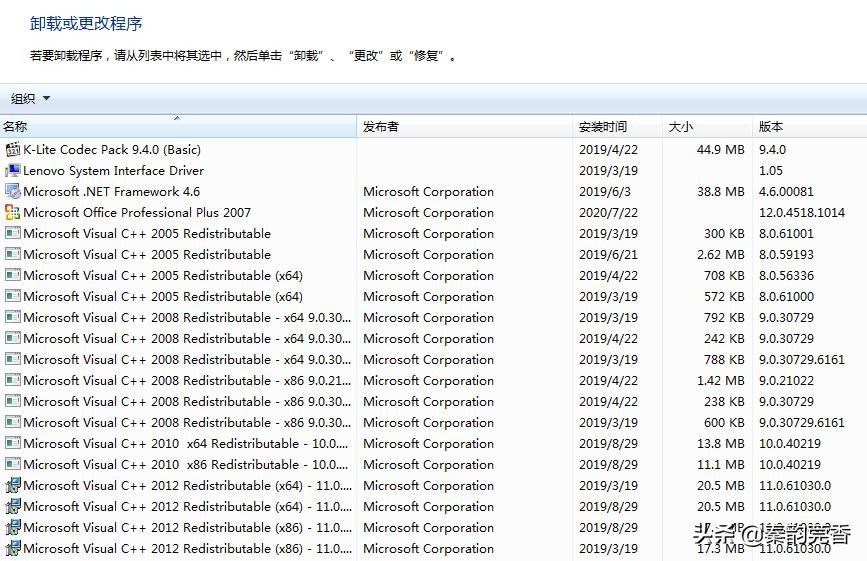Click Microsoft Corporation publisher in the Office 2007 row

[x=429, y=212]
